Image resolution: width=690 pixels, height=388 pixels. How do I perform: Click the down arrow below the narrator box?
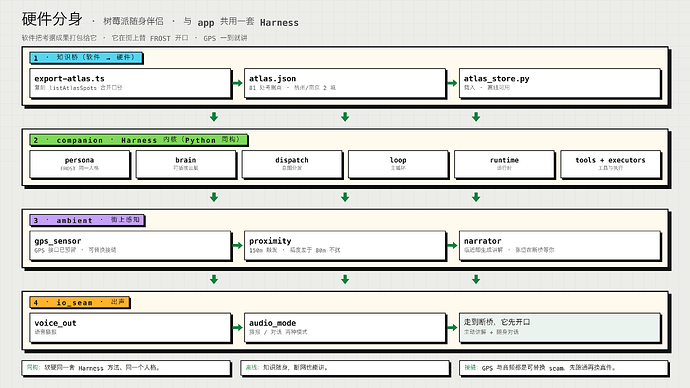coord(476,279)
